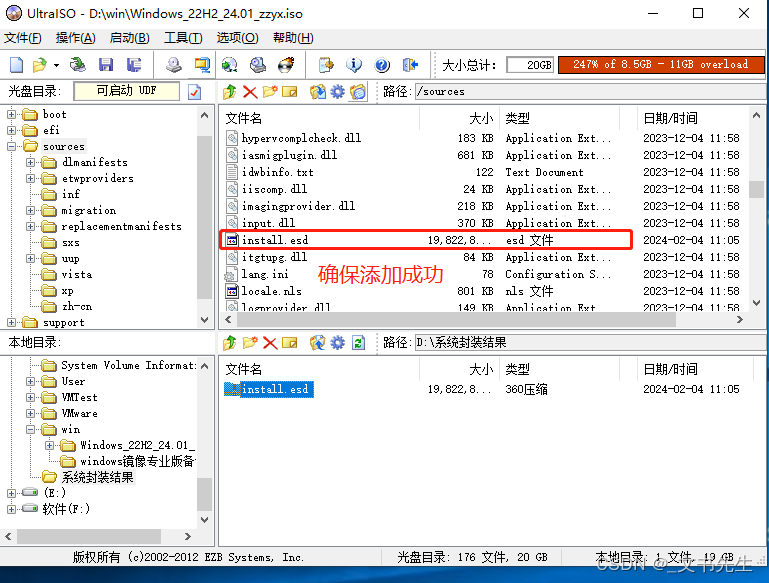
Task: Click the disc path field showing /sources
Action: tap(590, 92)
